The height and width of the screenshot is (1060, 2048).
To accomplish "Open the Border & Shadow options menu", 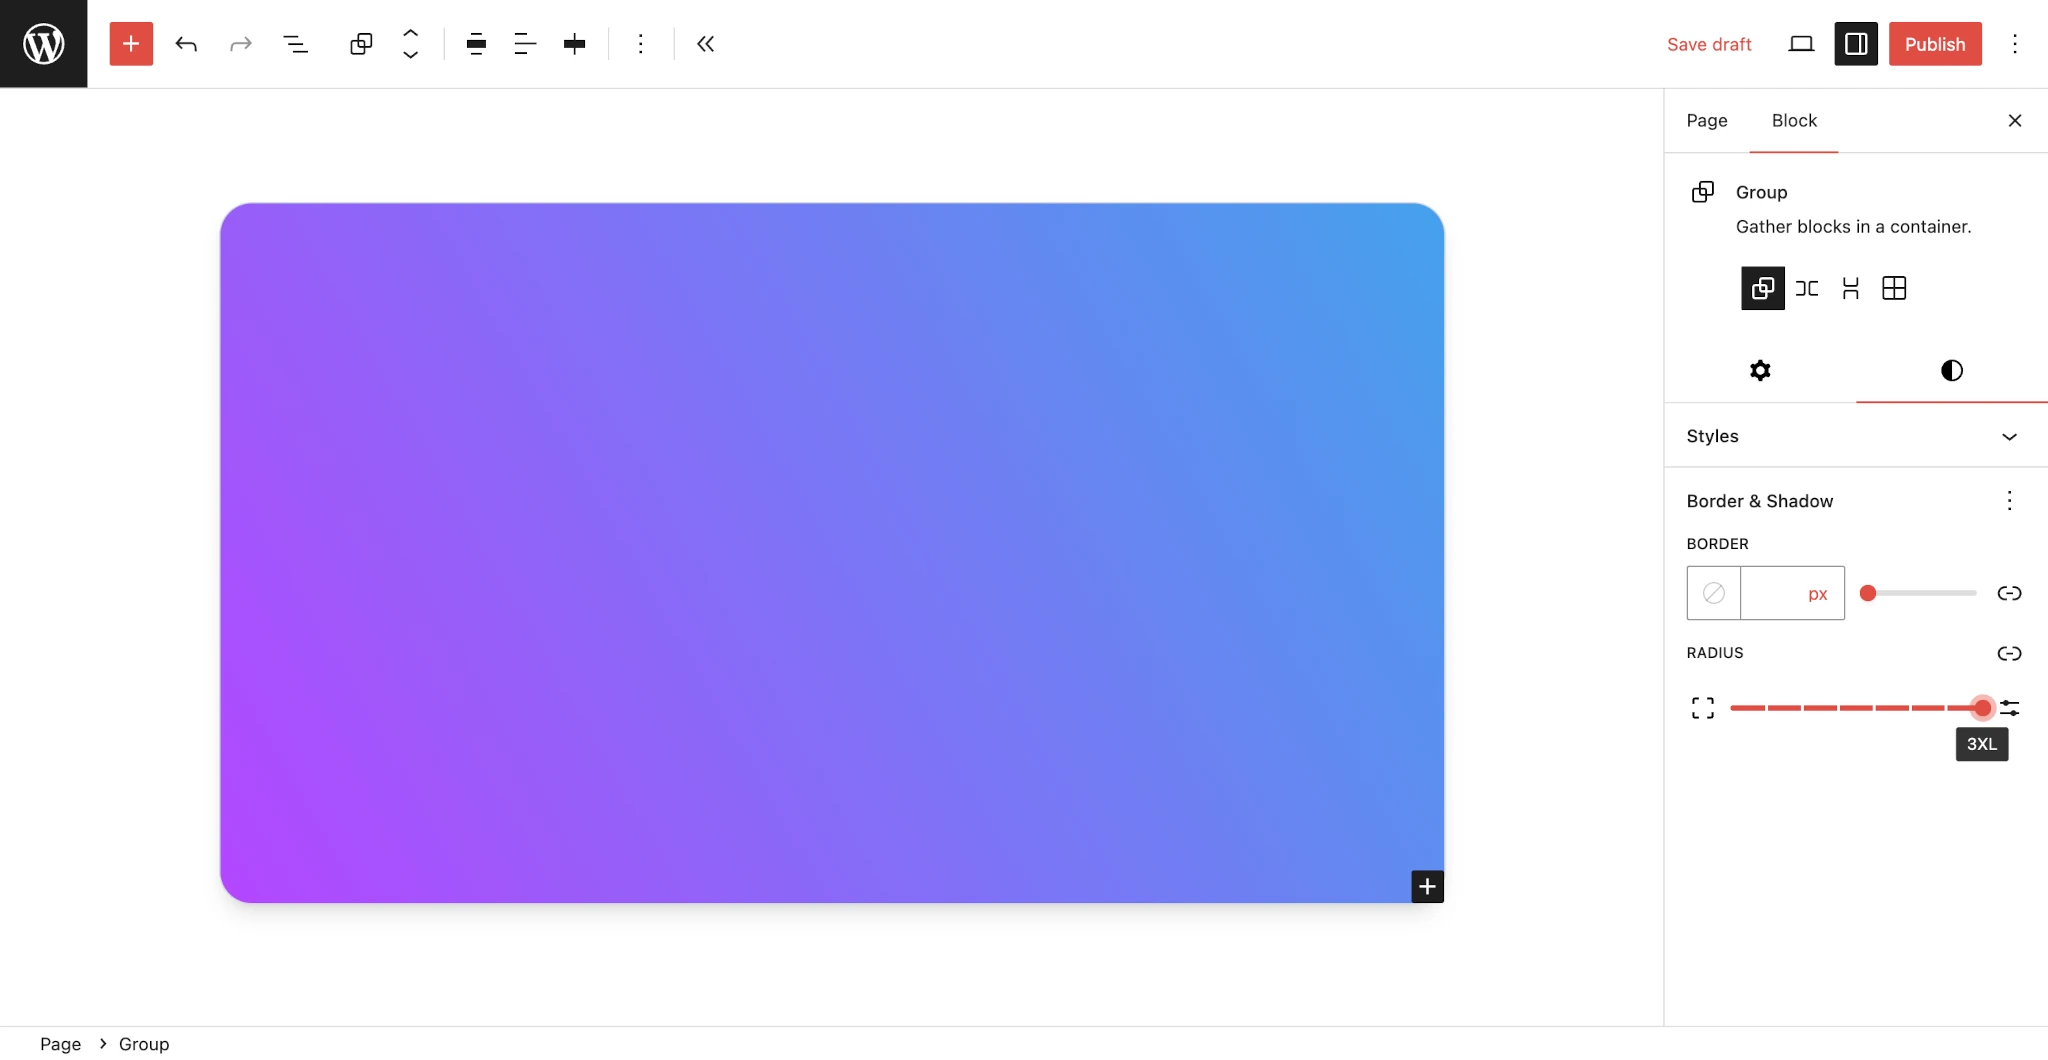I will (x=2009, y=501).
